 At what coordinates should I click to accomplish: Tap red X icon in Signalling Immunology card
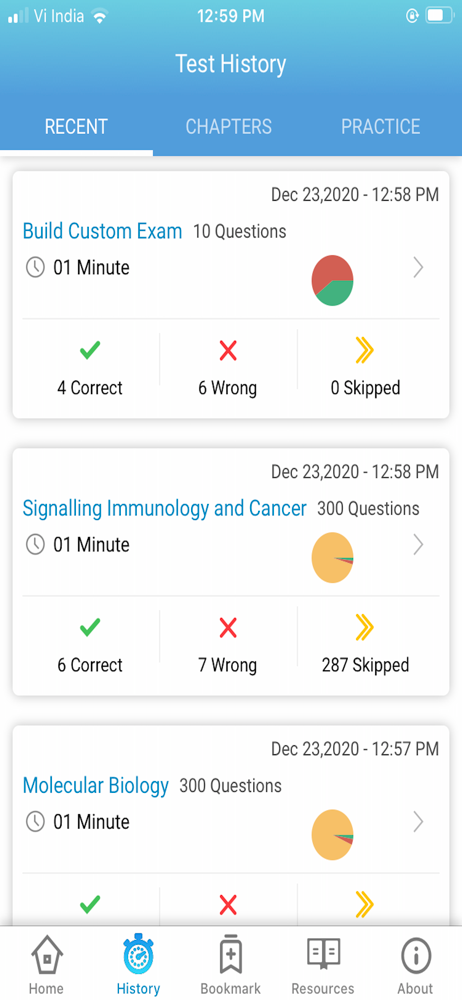click(228, 628)
